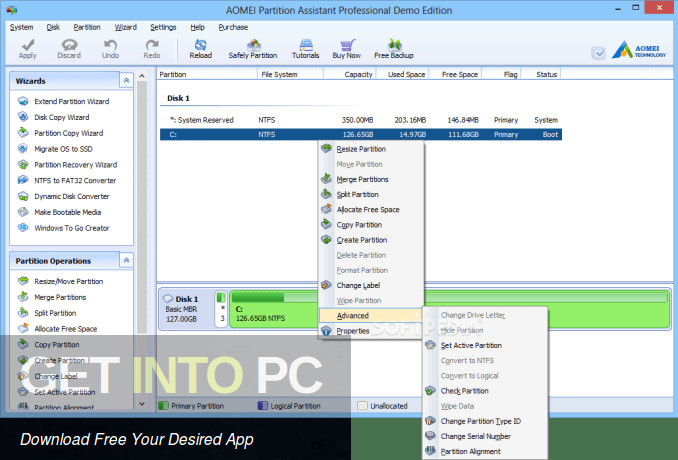678x460 pixels.
Task: Open NTFS to FAT32 Converter
Action: tap(75, 181)
